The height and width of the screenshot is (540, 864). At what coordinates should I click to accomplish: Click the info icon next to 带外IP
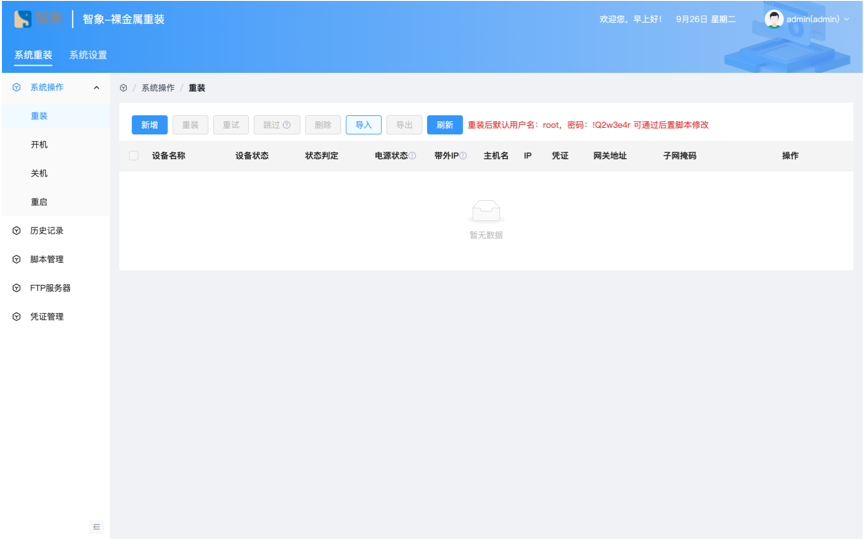(x=463, y=156)
